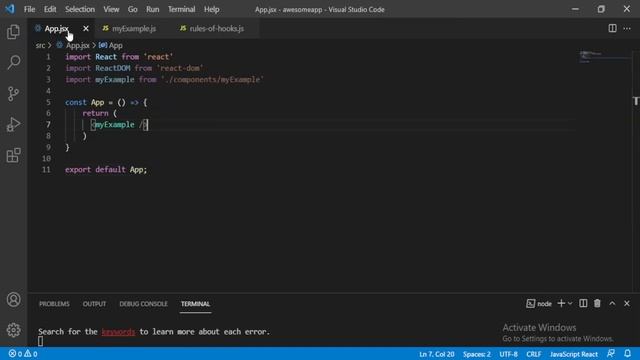640x360 pixels.
Task: Click the feedback icon in status bar
Action: pyautogui.click(x=611, y=353)
